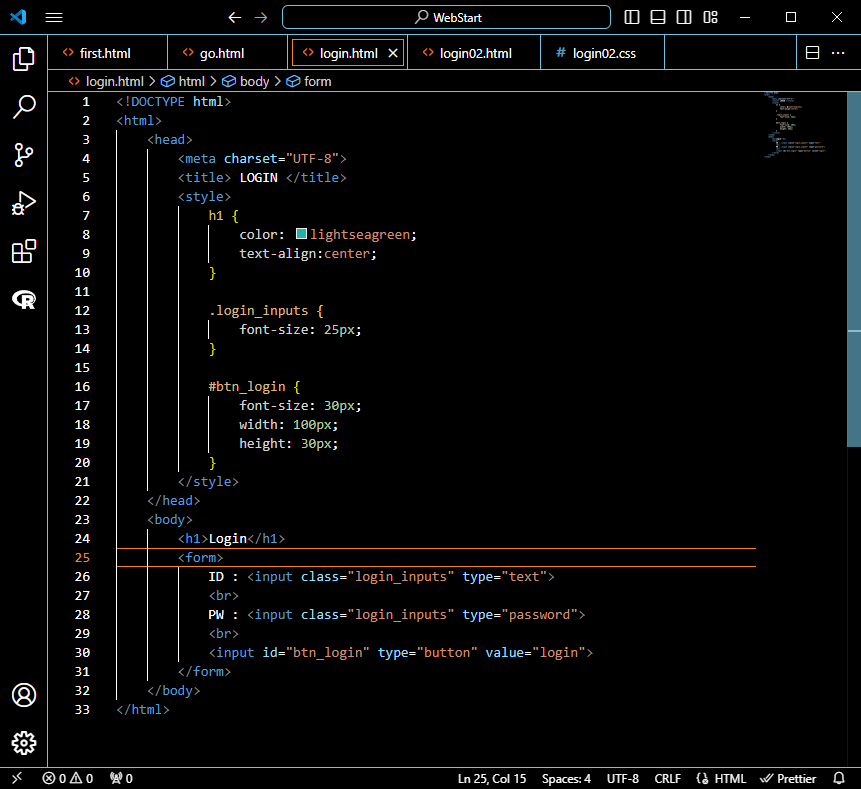Click the #btn_login selector line
This screenshot has width=861, height=789.
click(254, 386)
